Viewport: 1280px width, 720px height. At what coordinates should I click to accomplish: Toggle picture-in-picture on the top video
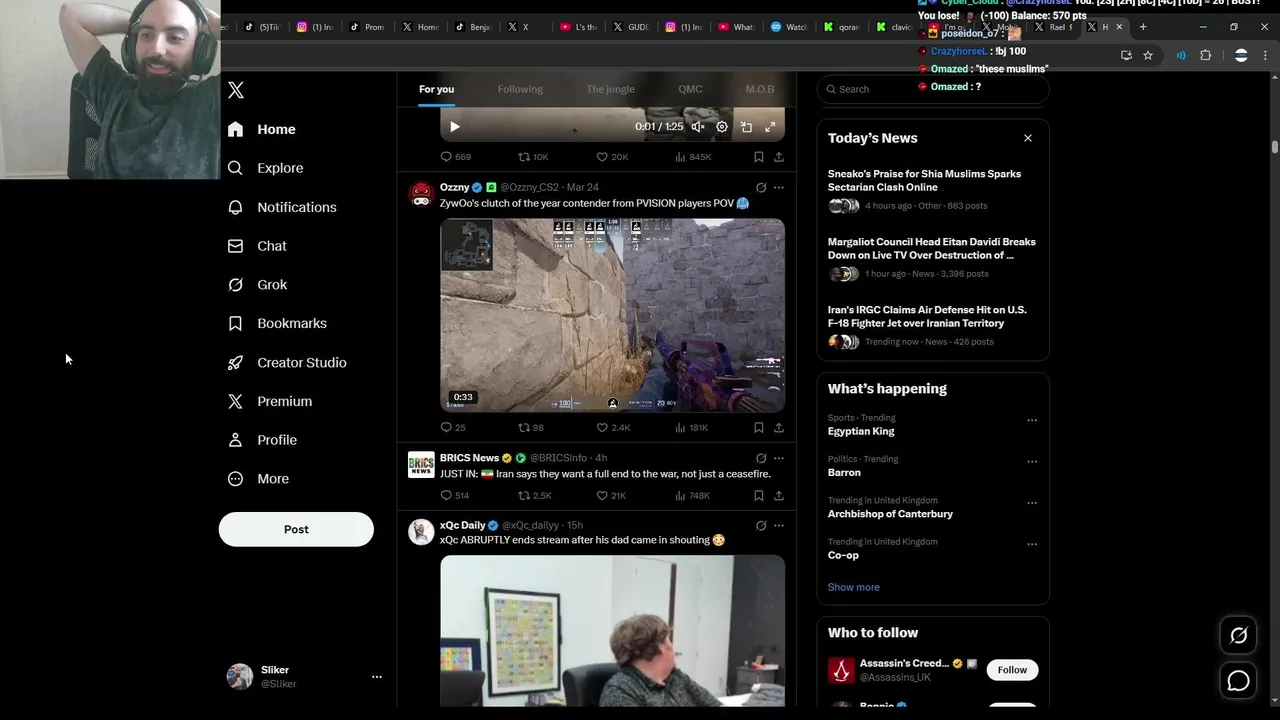(746, 127)
